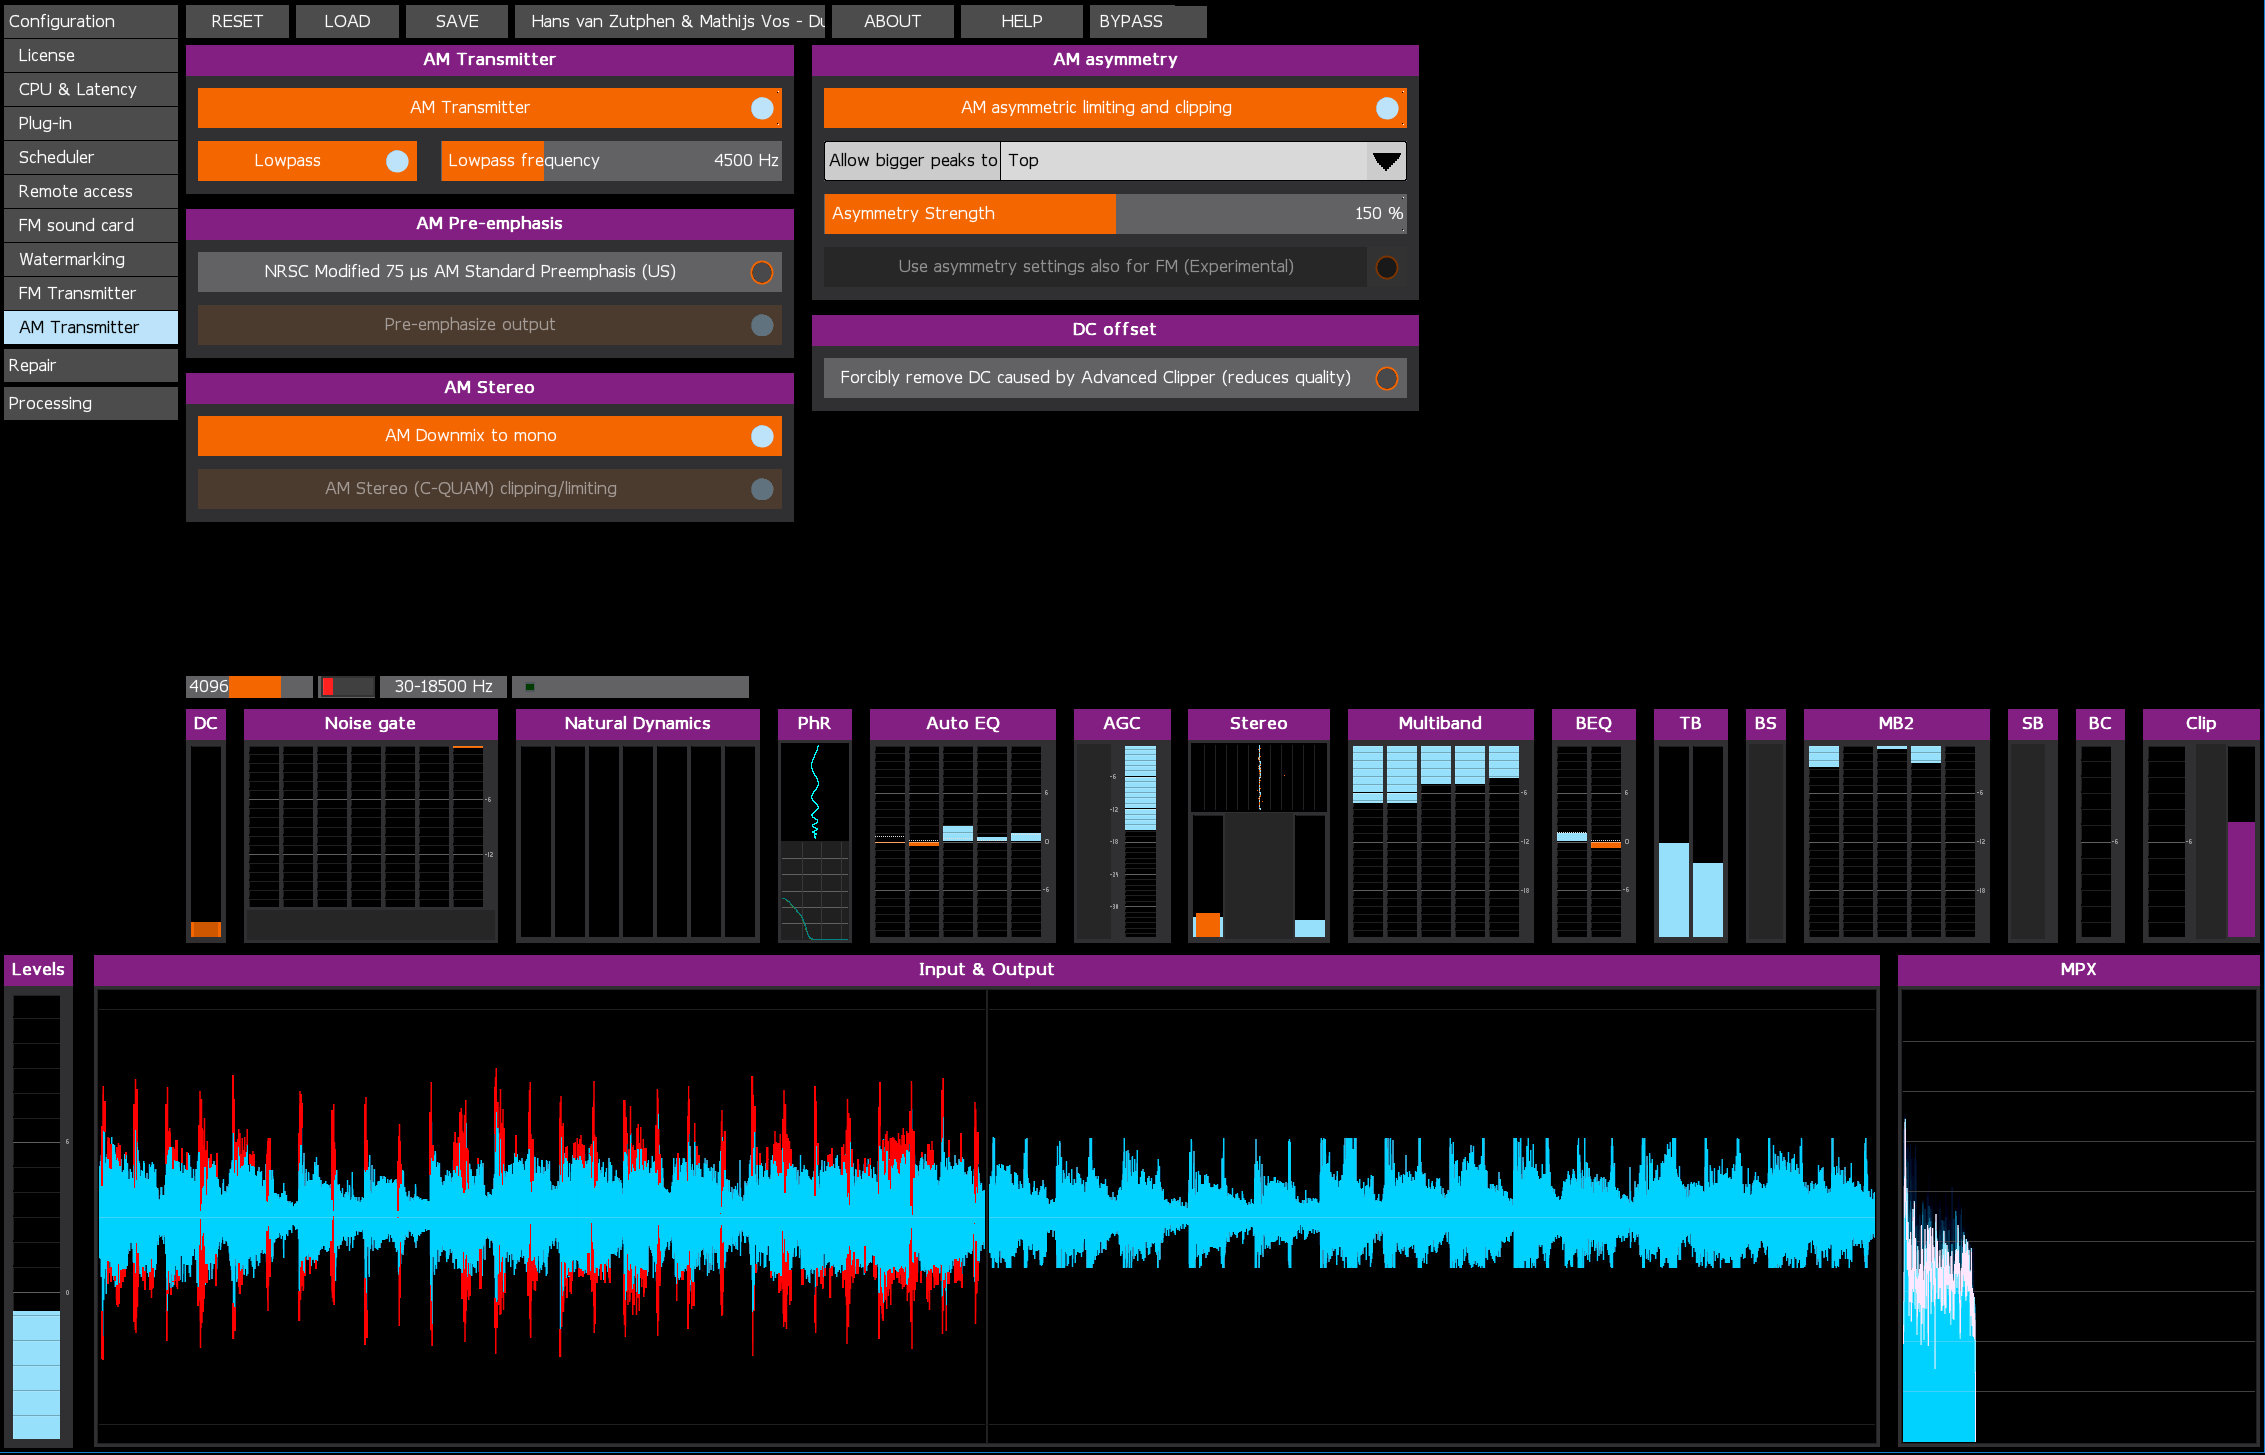Click the AM Pre-emphasis section header
The height and width of the screenshot is (1455, 2265).
pyautogui.click(x=489, y=224)
